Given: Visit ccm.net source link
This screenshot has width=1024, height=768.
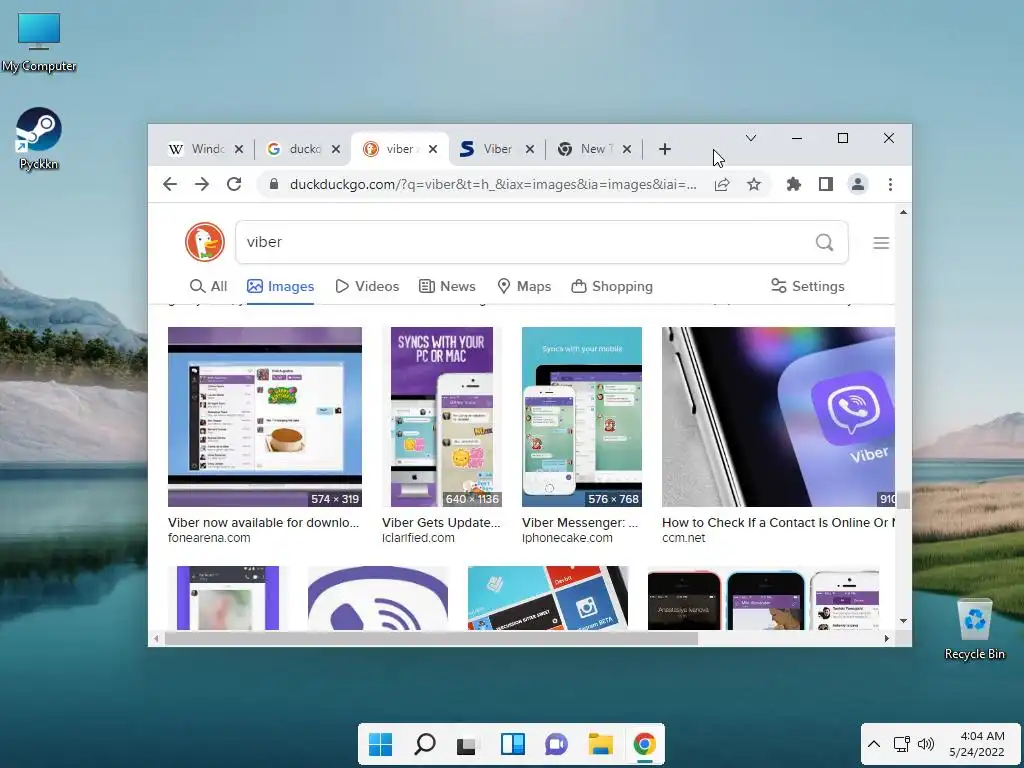Looking at the screenshot, I should pyautogui.click(x=684, y=538).
